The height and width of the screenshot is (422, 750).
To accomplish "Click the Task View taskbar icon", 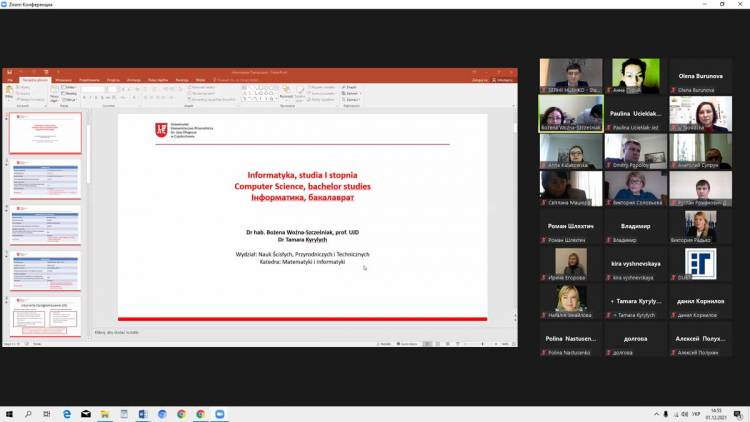I will click(x=47, y=414).
